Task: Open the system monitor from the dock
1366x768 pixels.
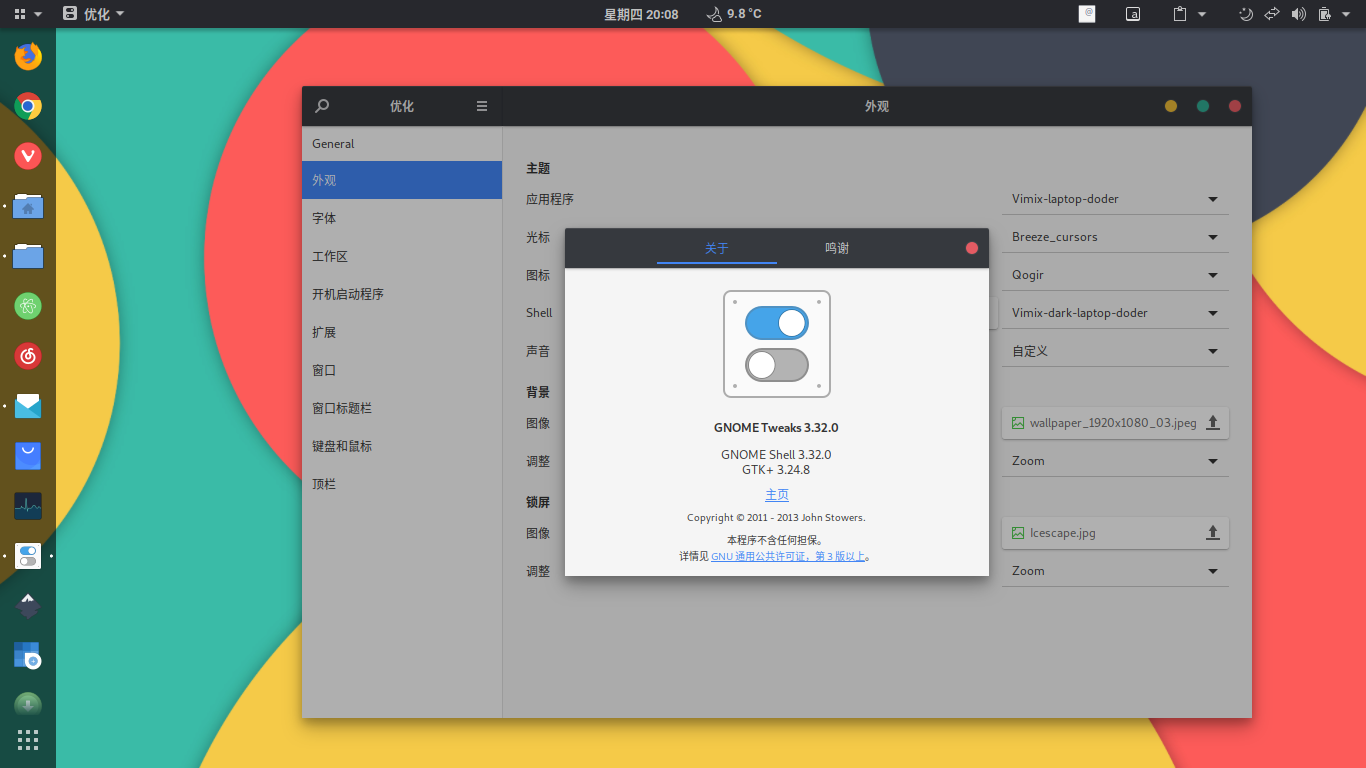Action: (x=27, y=506)
